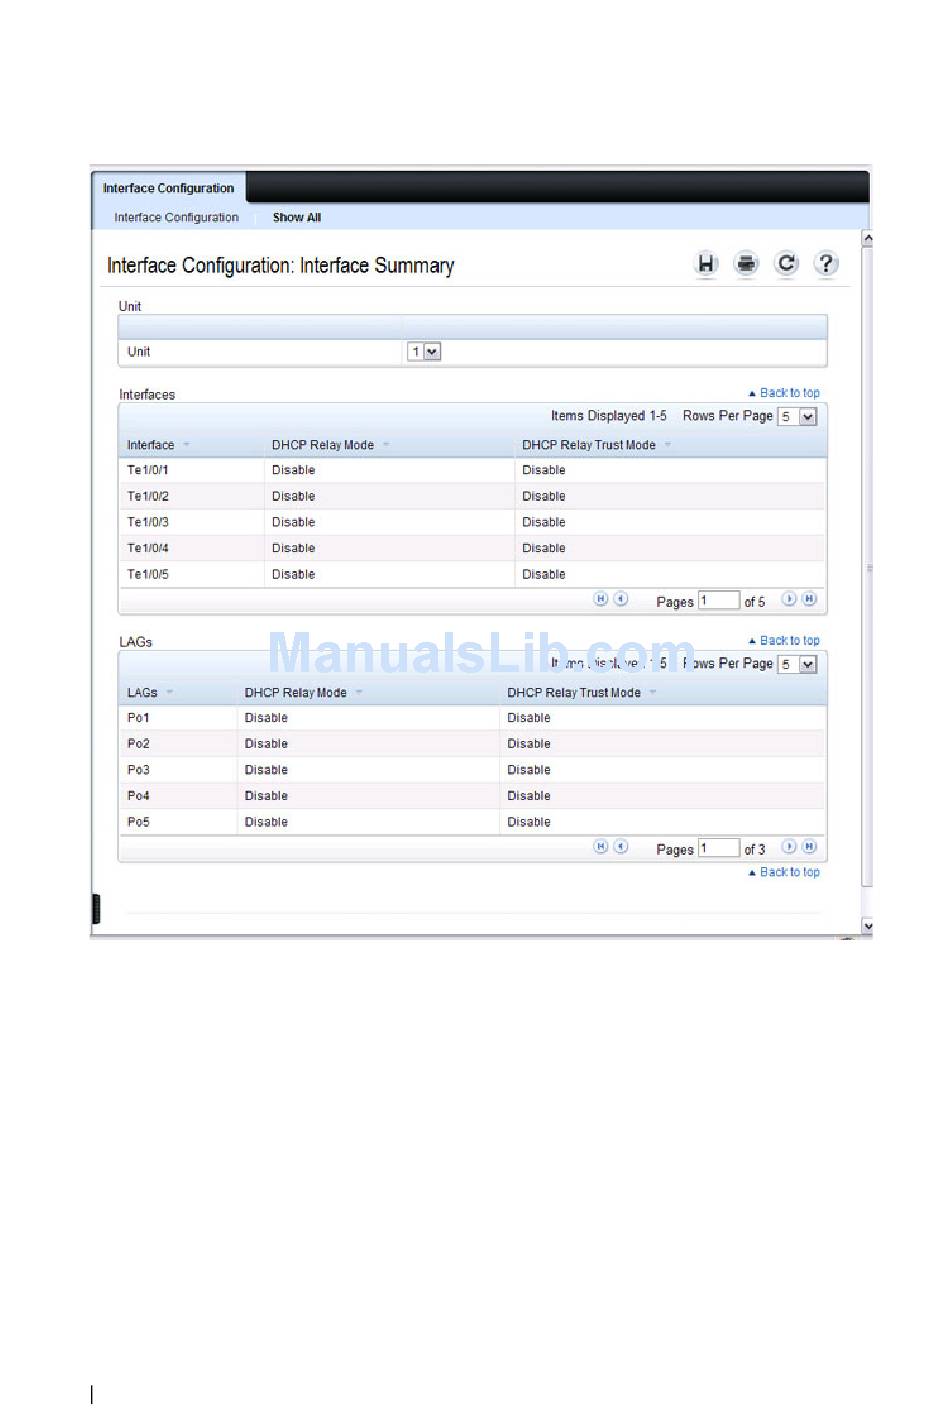Click the scrollbar down arrow
The height and width of the screenshot is (1414, 950).
[867, 926]
